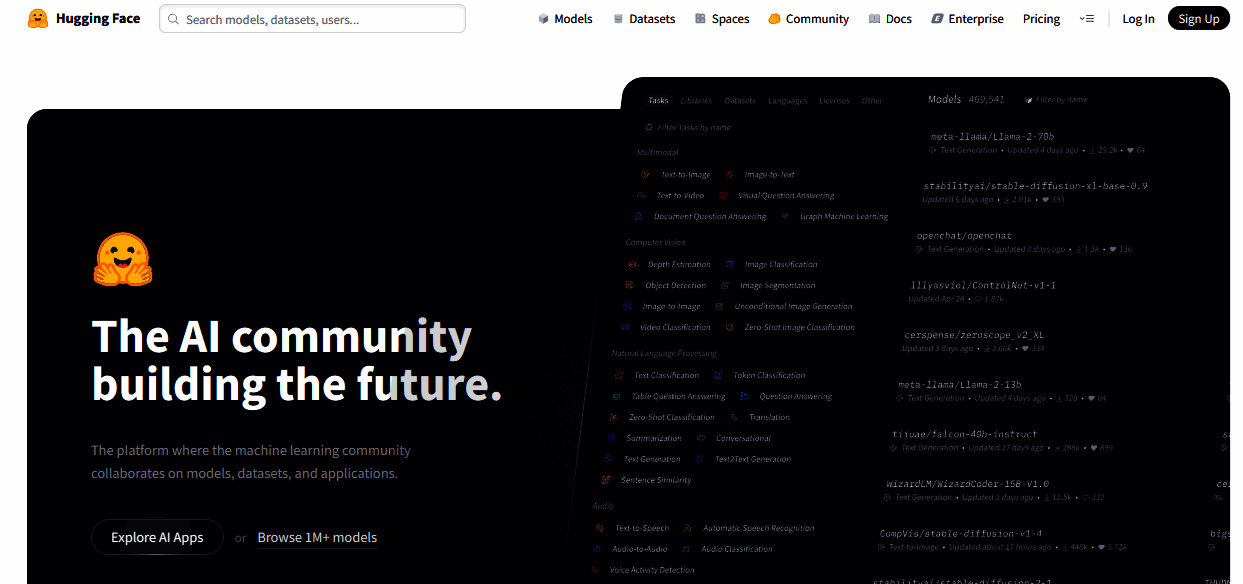The height and width of the screenshot is (584, 1243).
Task: Follow the Browse 1M+ models link
Action: 317,538
